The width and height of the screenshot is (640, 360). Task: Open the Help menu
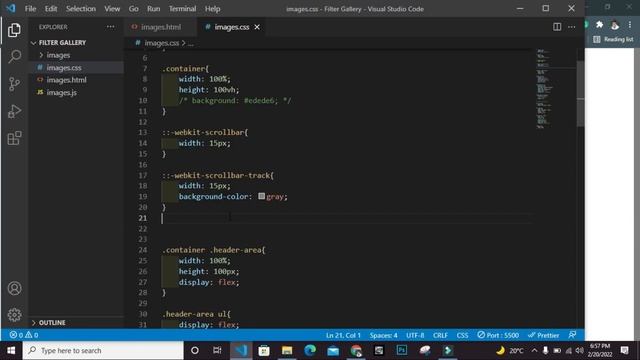pyautogui.click(x=212, y=9)
